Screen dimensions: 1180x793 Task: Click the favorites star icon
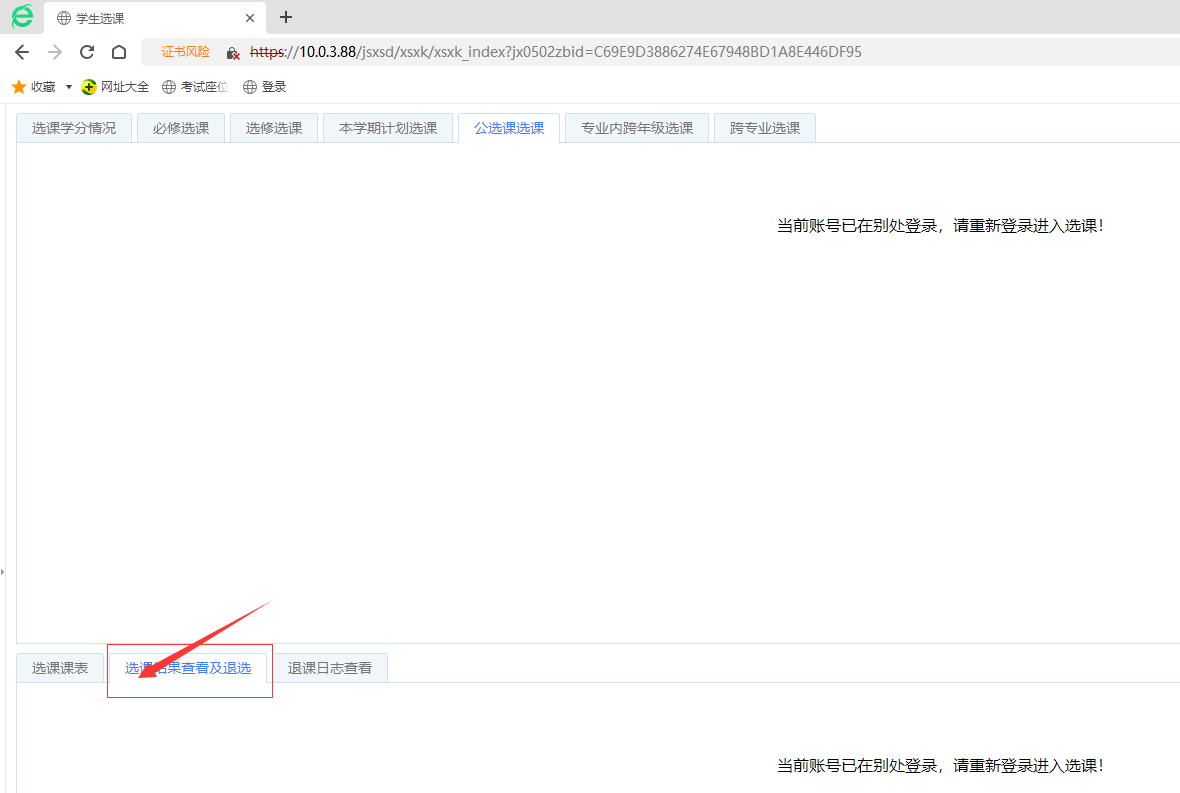click(x=18, y=87)
